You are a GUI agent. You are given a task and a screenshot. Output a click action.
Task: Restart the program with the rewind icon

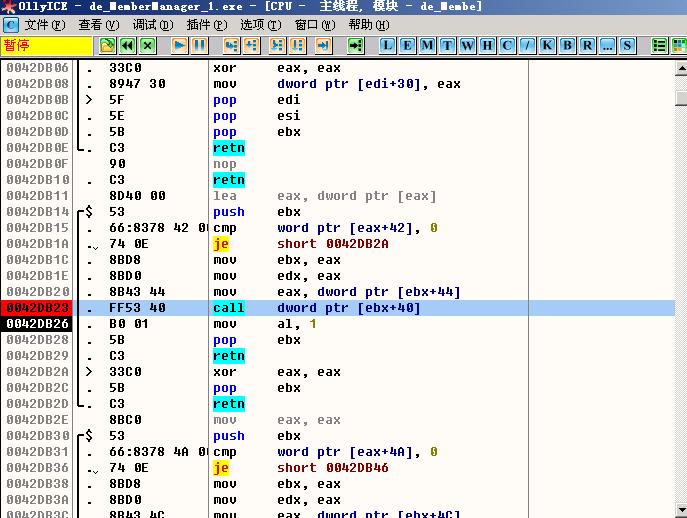click(x=128, y=45)
